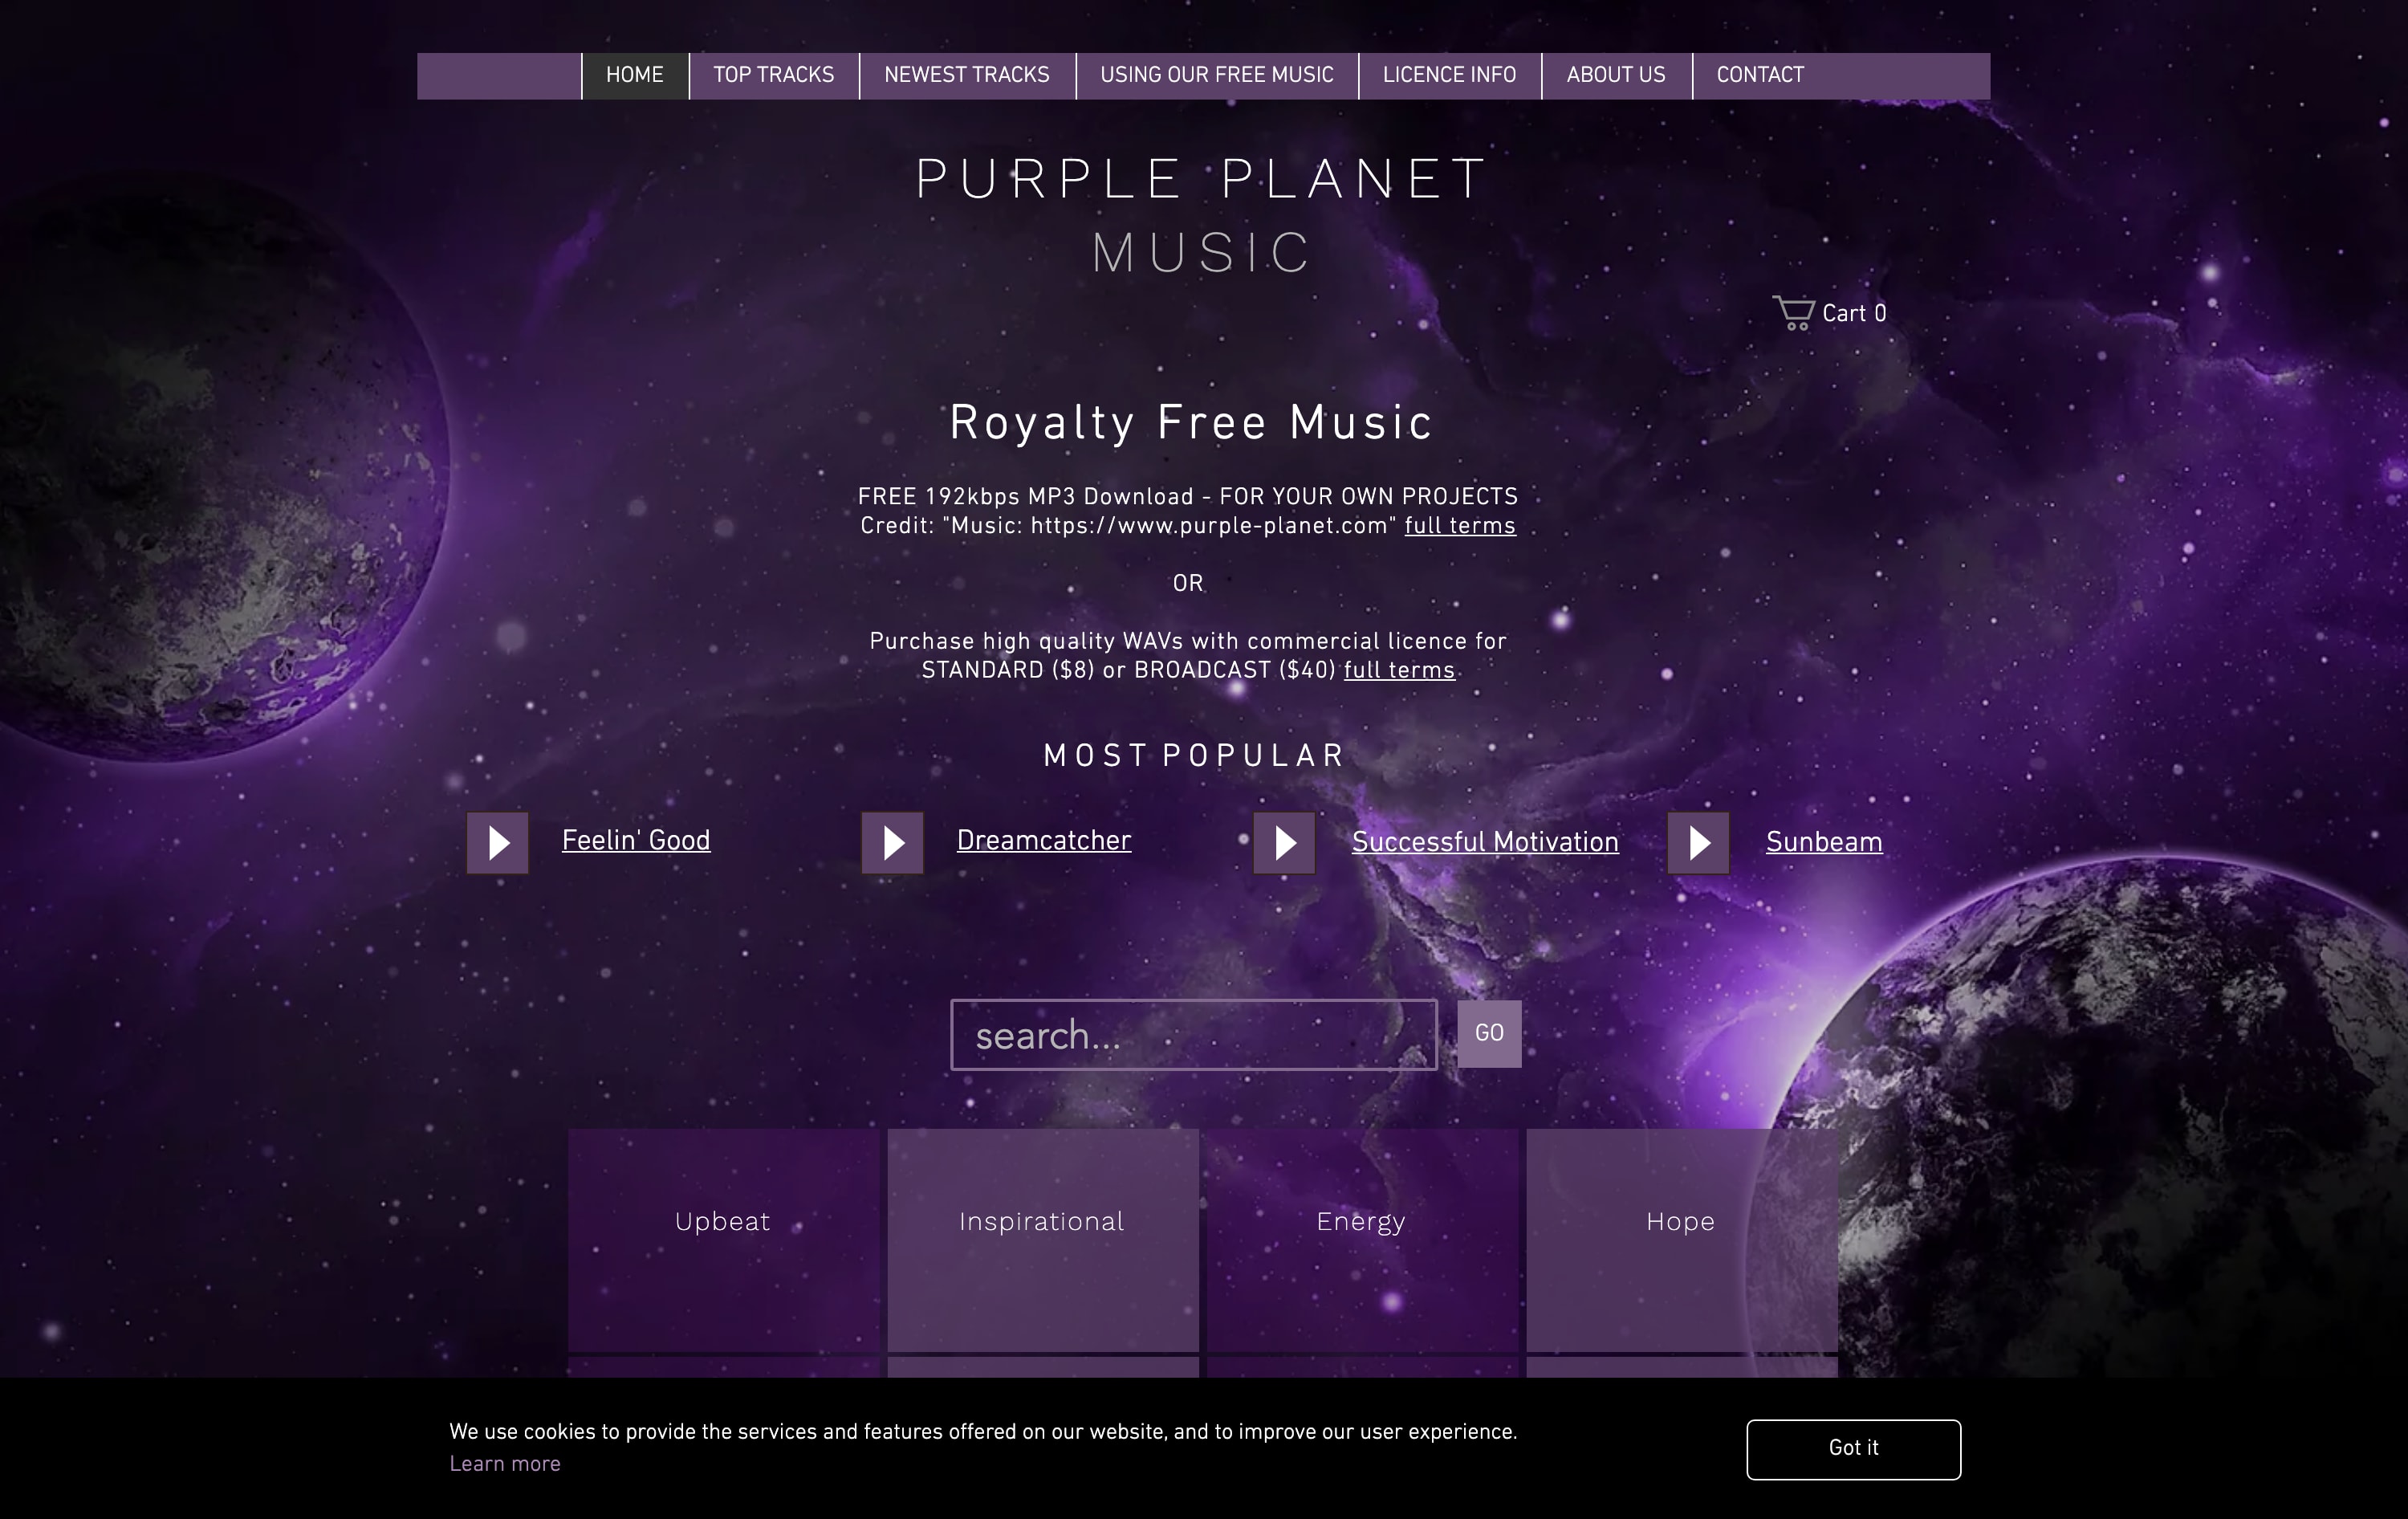Play the Feelin' Good track
The width and height of the screenshot is (2408, 1519).
click(497, 843)
